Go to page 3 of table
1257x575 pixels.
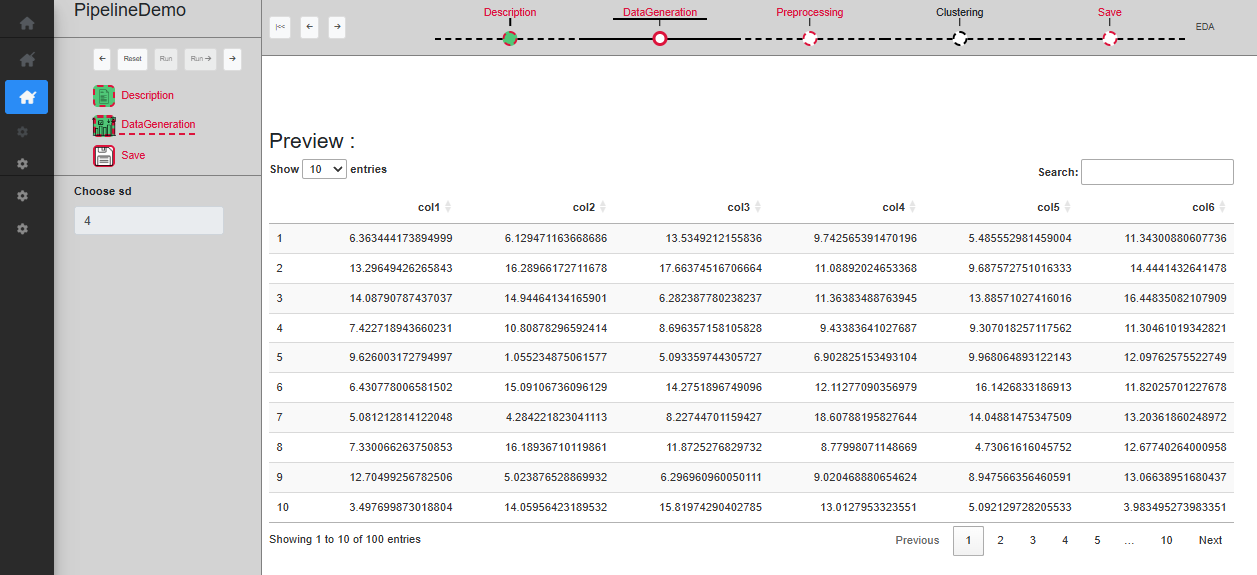(1033, 540)
